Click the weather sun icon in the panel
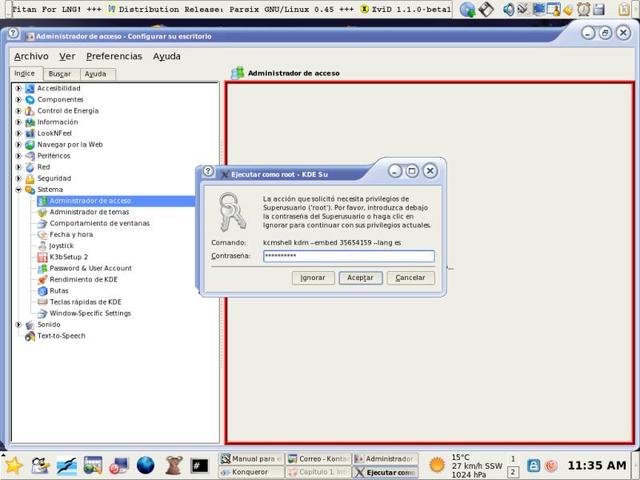The image size is (640, 480). (x=437, y=465)
